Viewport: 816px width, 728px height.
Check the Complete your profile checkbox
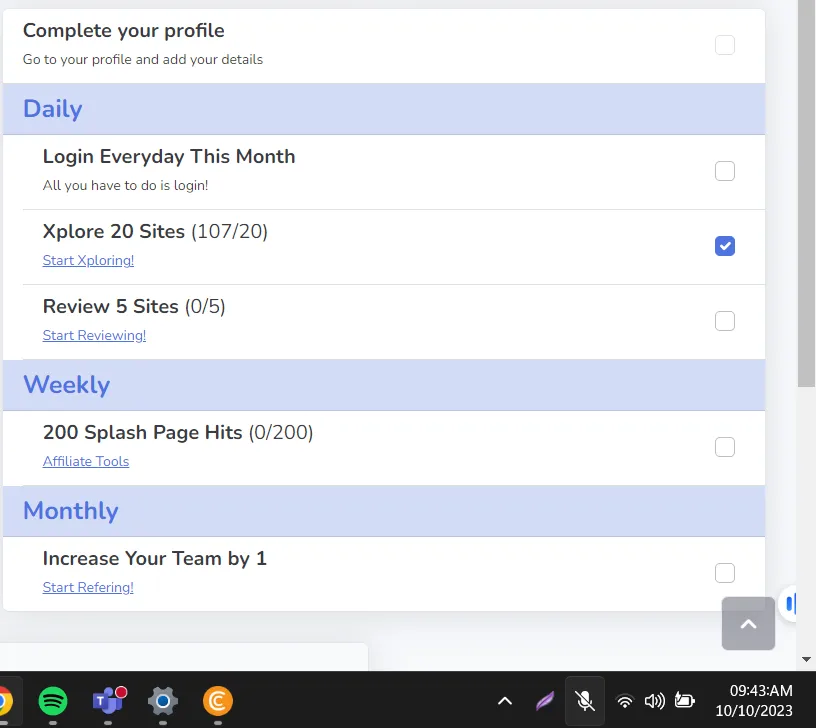point(724,45)
